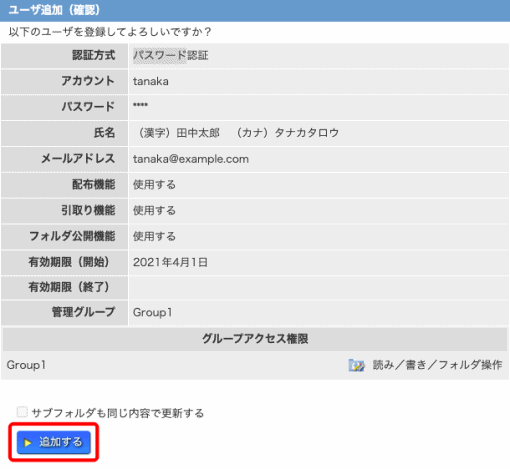Click the フォルダ公開機能 row value 使用する
This screenshot has height=469, width=510.
point(154,237)
